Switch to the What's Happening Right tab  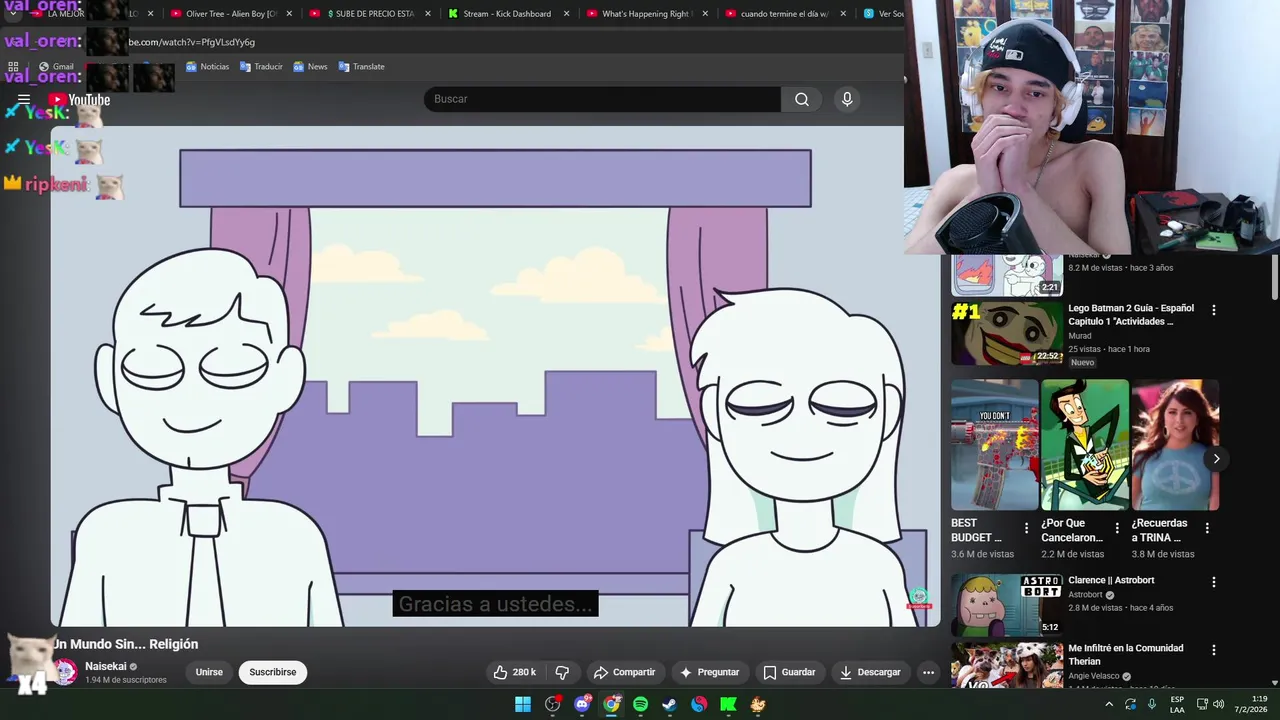pos(645,14)
